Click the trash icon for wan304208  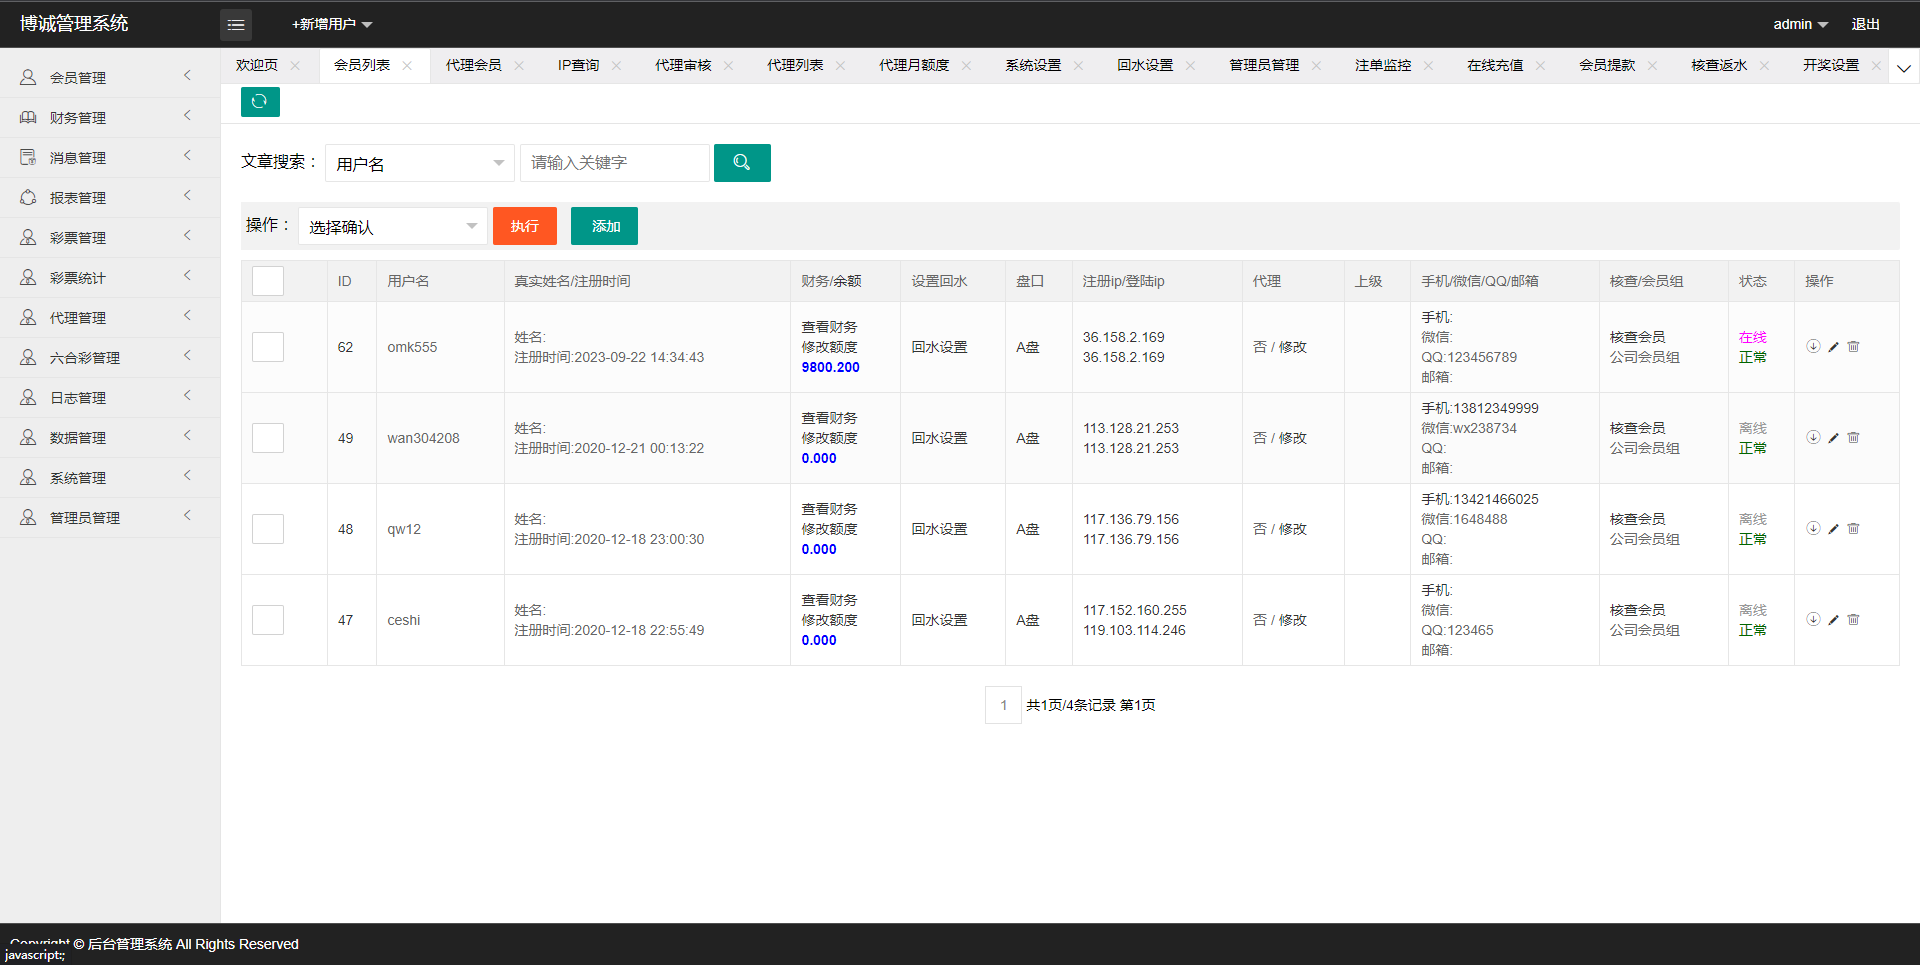tap(1853, 438)
